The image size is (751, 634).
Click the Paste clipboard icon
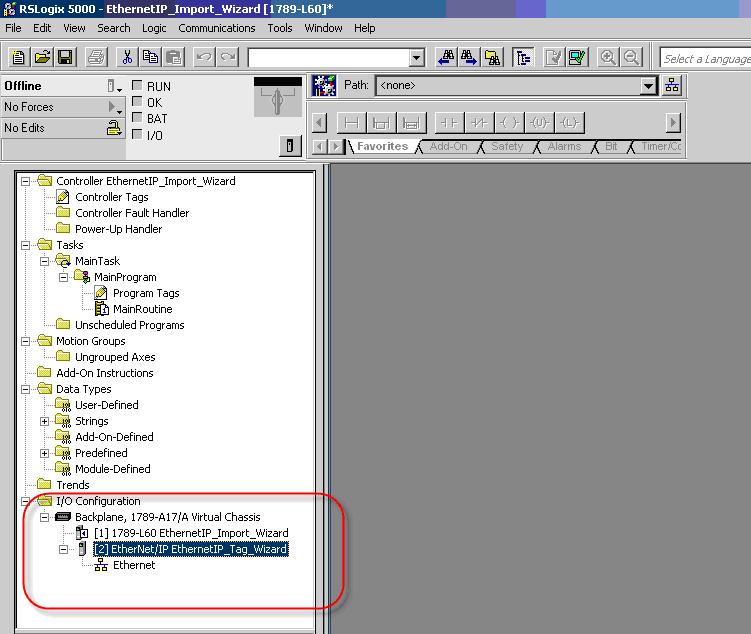click(x=174, y=58)
